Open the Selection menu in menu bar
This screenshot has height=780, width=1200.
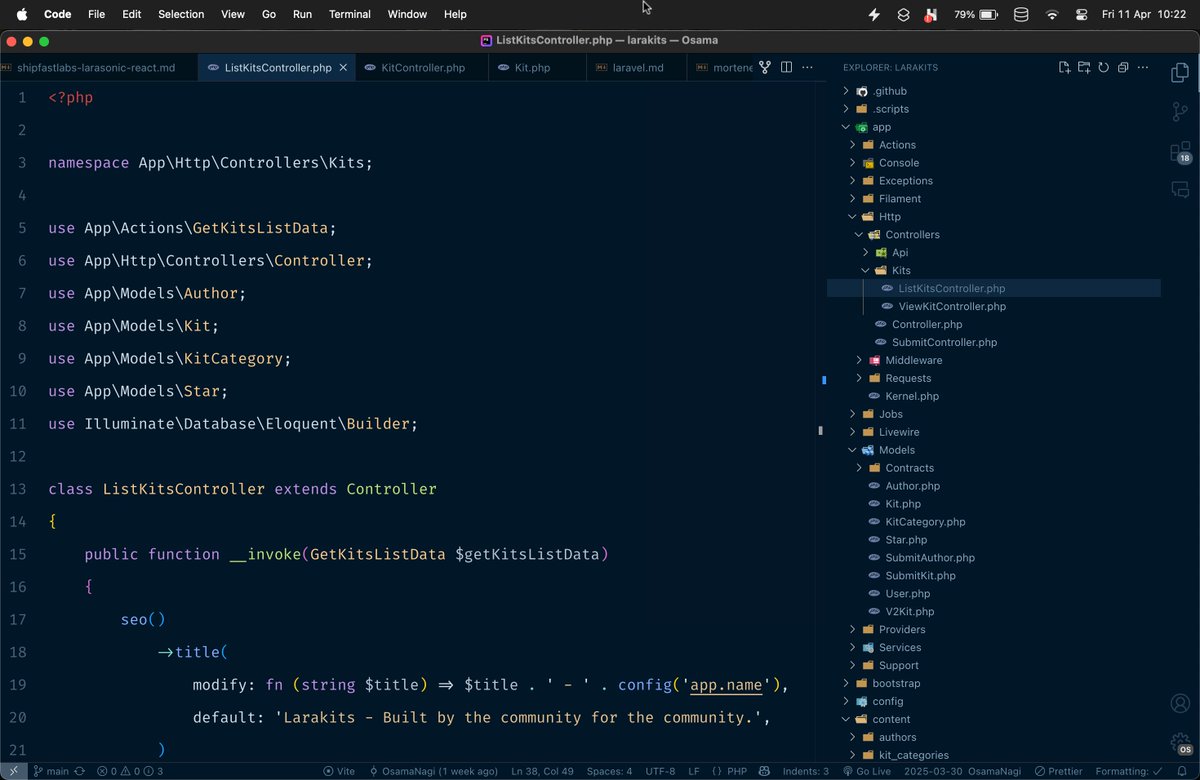point(181,14)
